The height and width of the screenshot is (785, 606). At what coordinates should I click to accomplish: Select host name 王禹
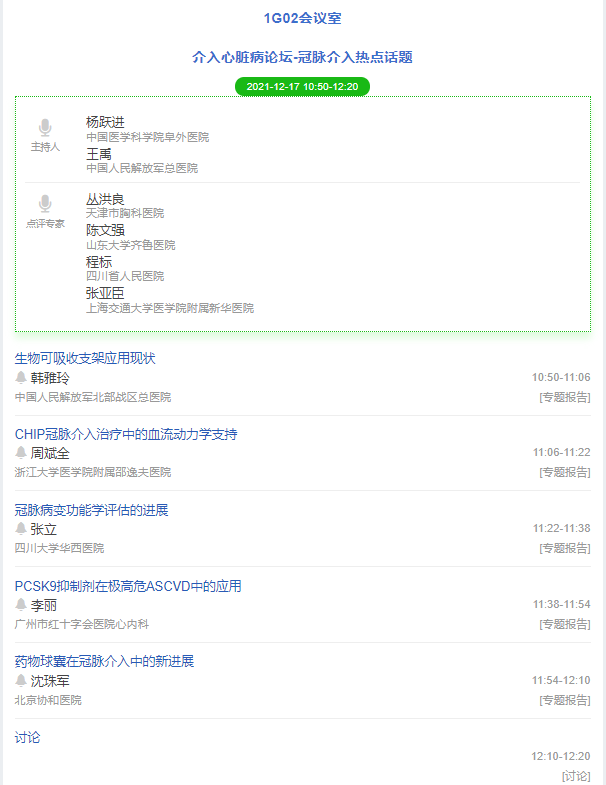(99, 154)
